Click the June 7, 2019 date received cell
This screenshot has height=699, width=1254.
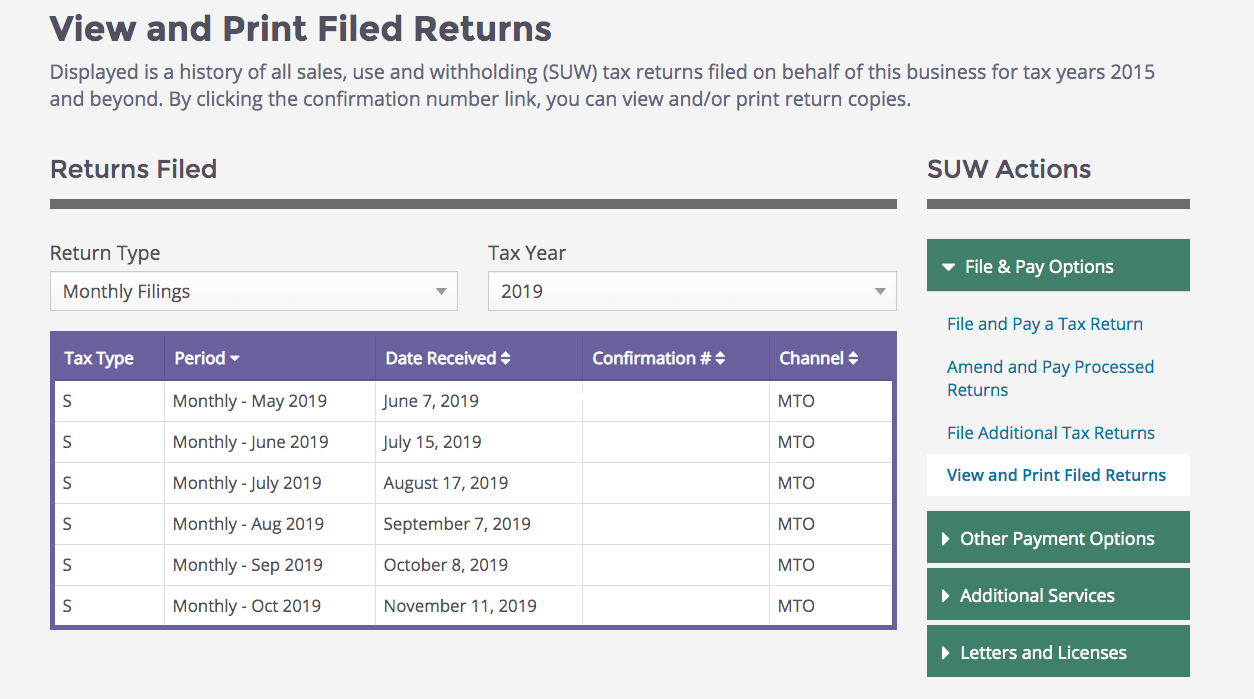pos(479,401)
